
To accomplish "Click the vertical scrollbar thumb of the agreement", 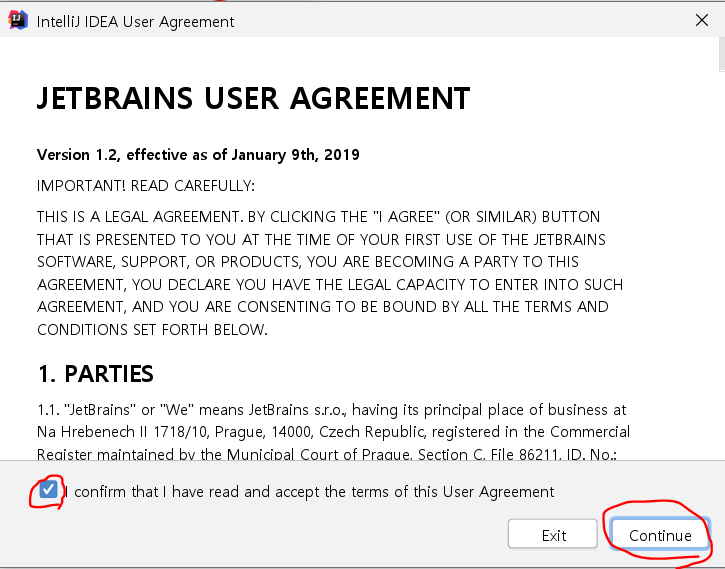I will click(722, 55).
